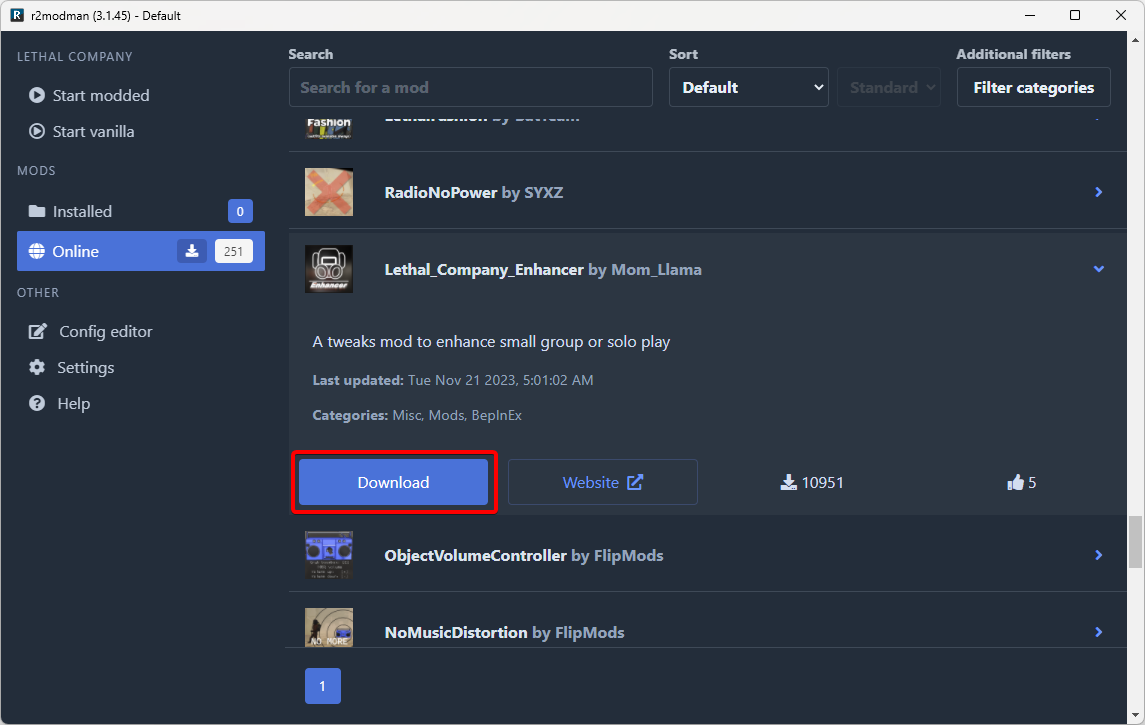1145x725 pixels.
Task: Collapse the Lethal_Company_Enhancer mod entry
Action: pos(1098,269)
